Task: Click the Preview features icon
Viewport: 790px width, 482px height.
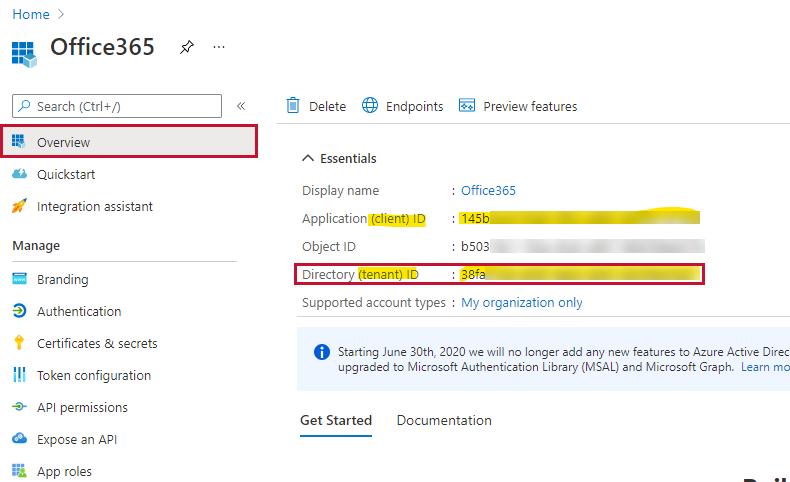Action: pos(467,105)
